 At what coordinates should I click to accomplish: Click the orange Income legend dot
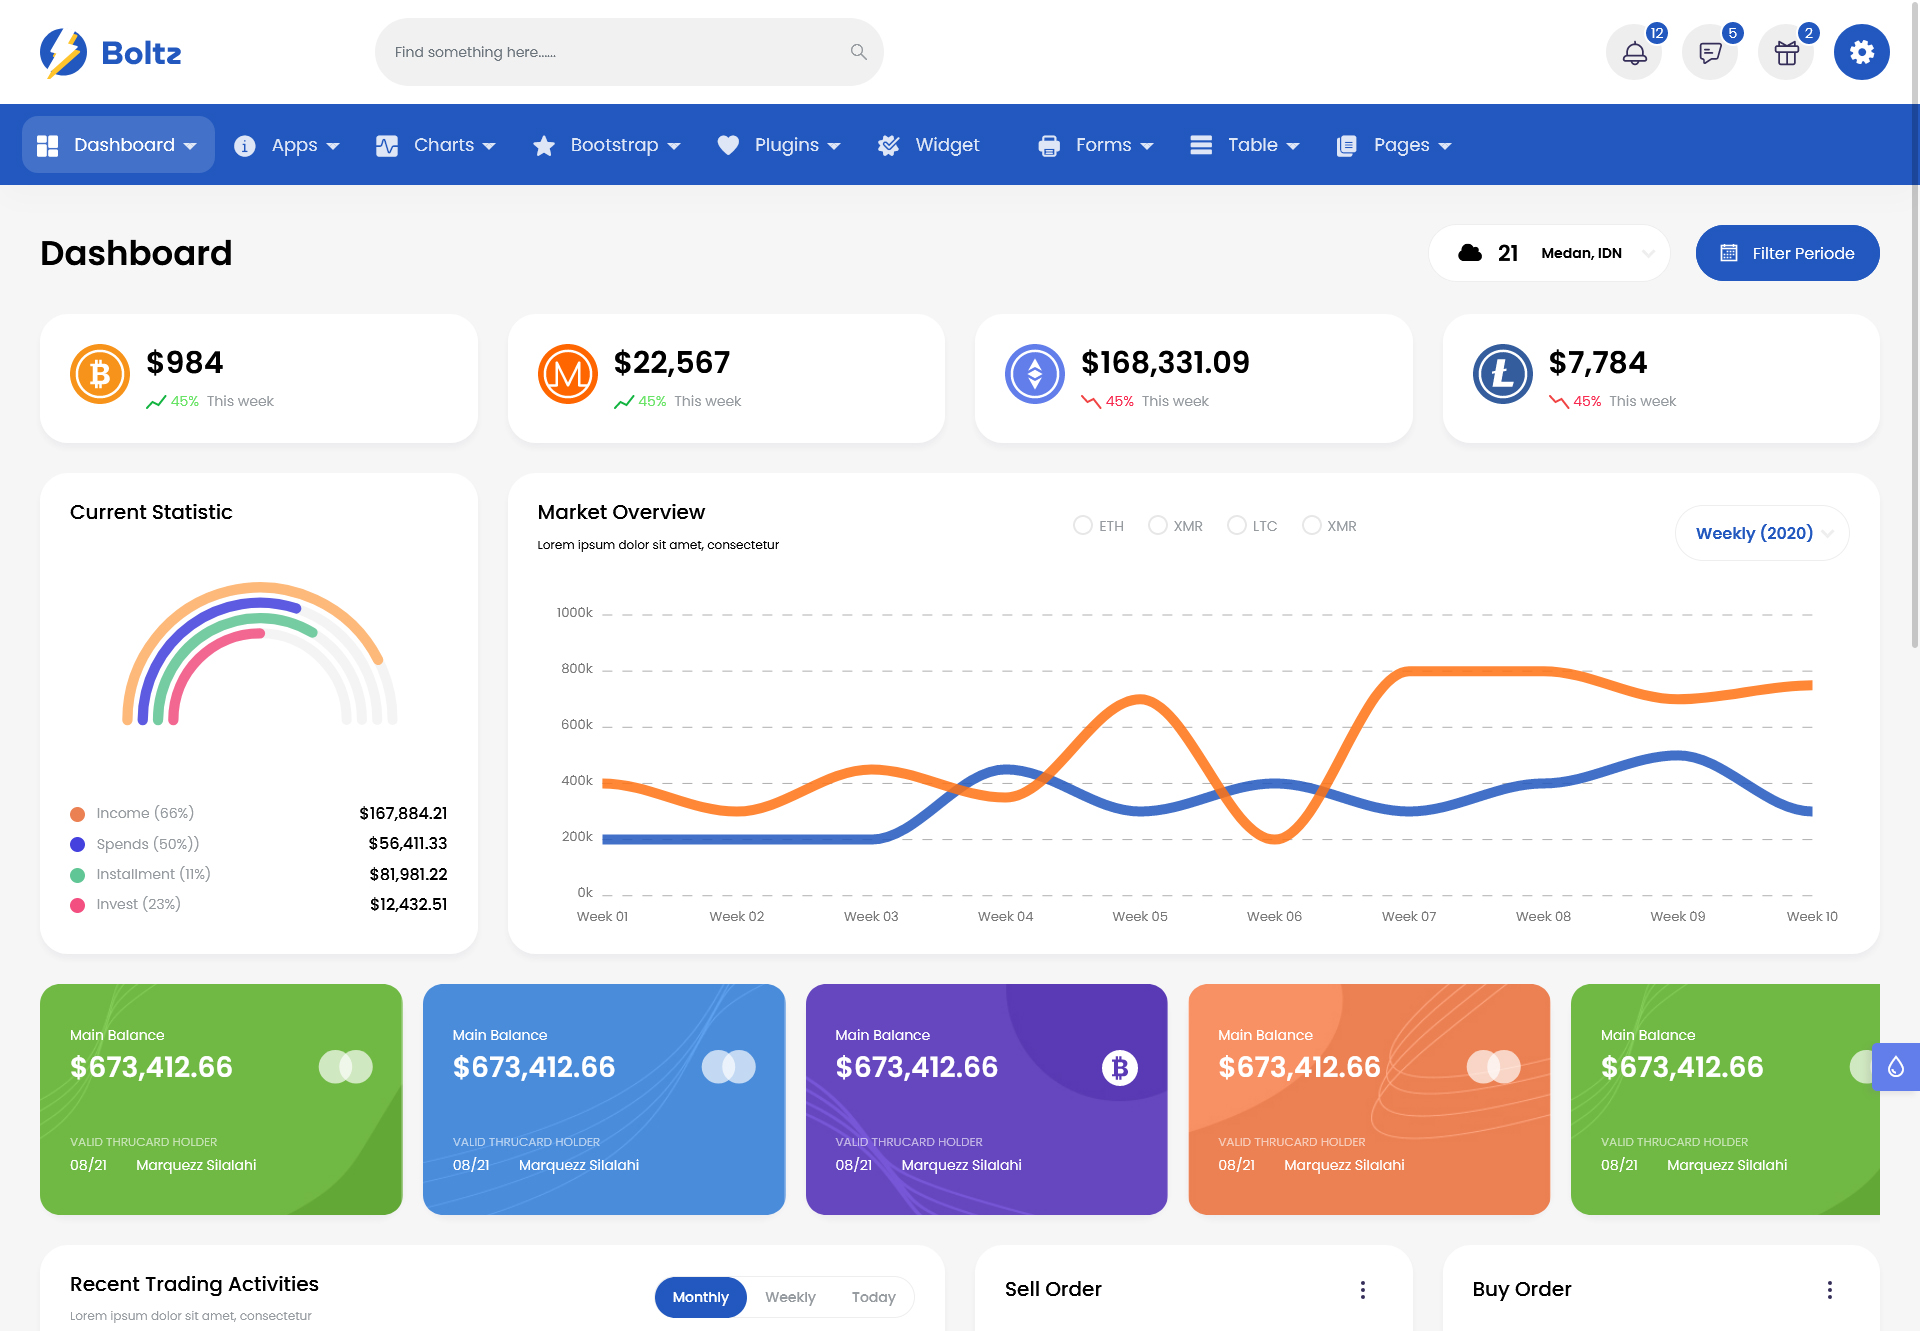[77, 814]
